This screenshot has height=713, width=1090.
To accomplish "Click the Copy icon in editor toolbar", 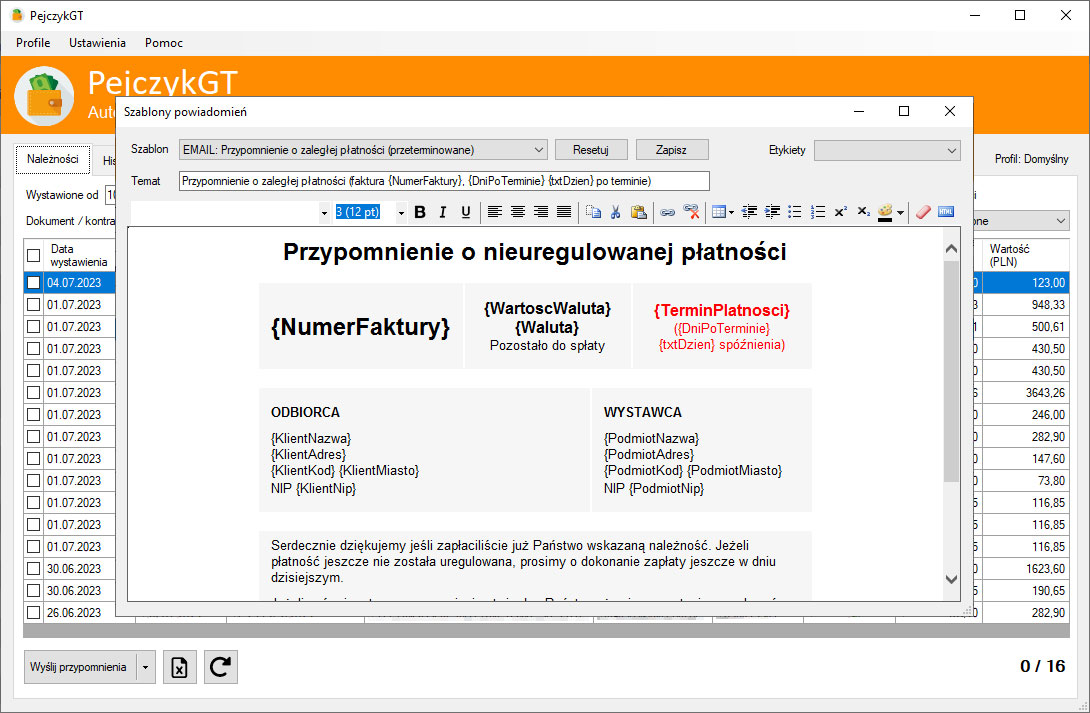I will 593,212.
